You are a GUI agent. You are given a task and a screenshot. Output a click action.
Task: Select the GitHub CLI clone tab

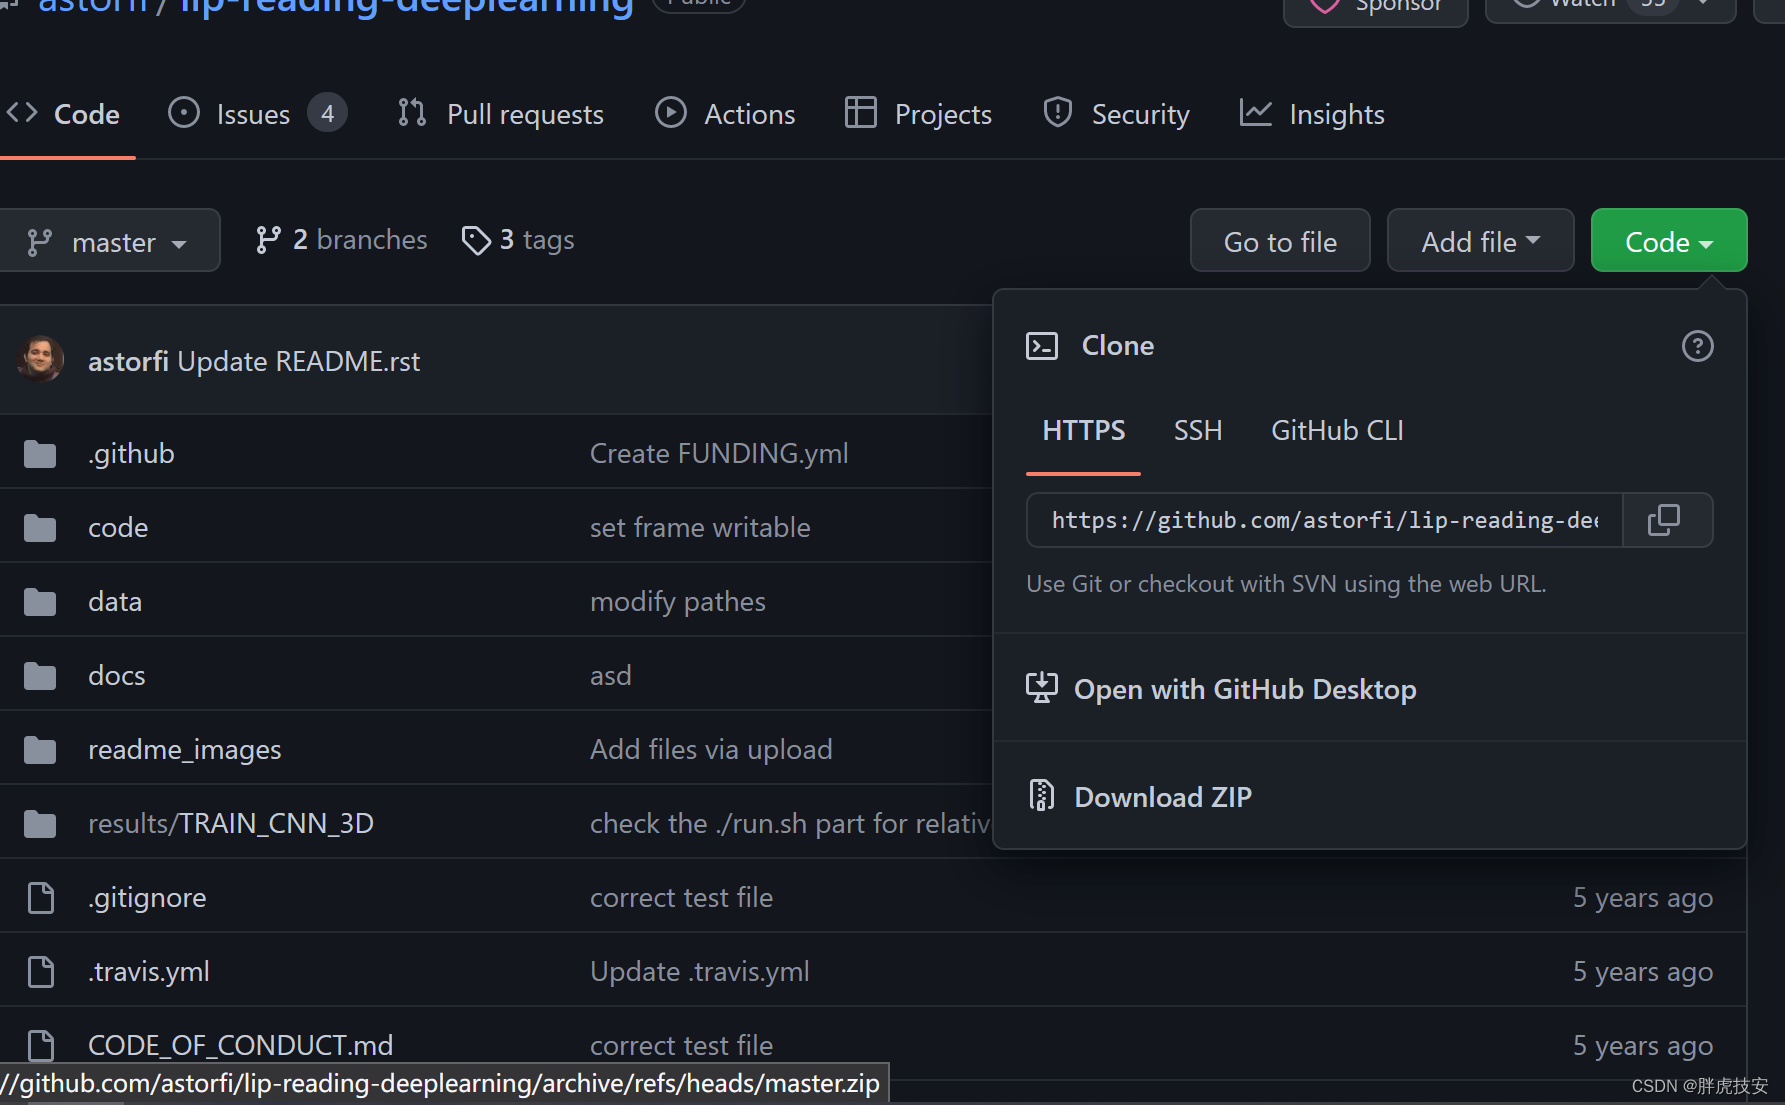pos(1337,431)
